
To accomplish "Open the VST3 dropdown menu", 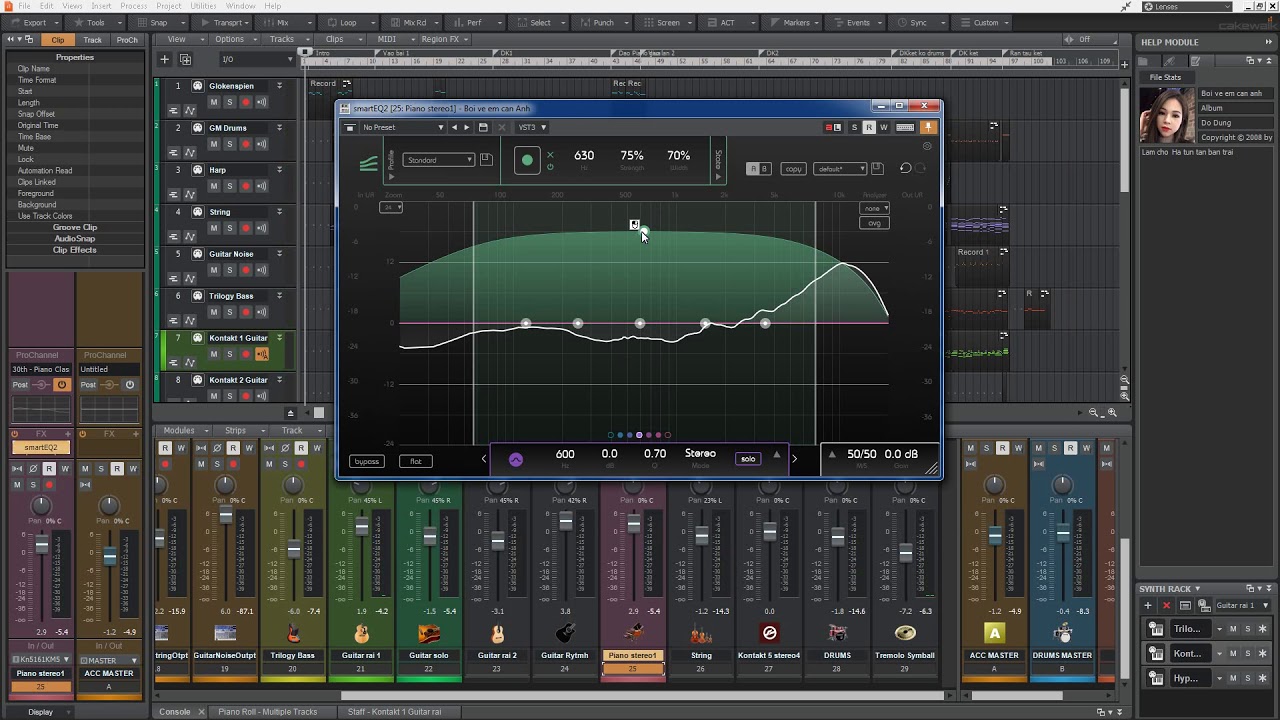I will point(531,127).
